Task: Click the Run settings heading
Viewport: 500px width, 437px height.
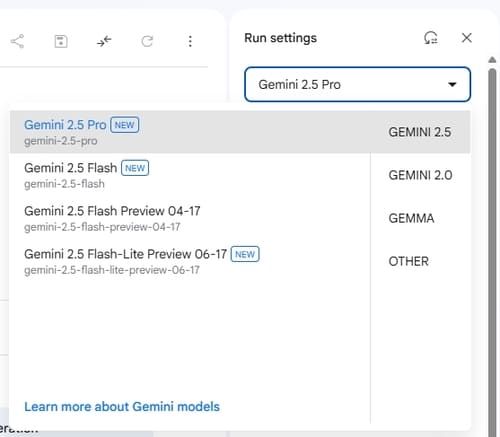Action: (x=280, y=38)
